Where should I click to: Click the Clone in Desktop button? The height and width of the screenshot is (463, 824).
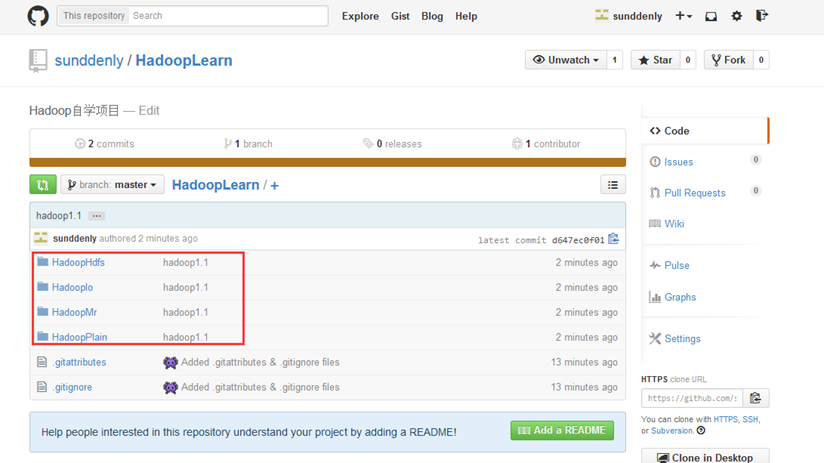[x=705, y=457]
